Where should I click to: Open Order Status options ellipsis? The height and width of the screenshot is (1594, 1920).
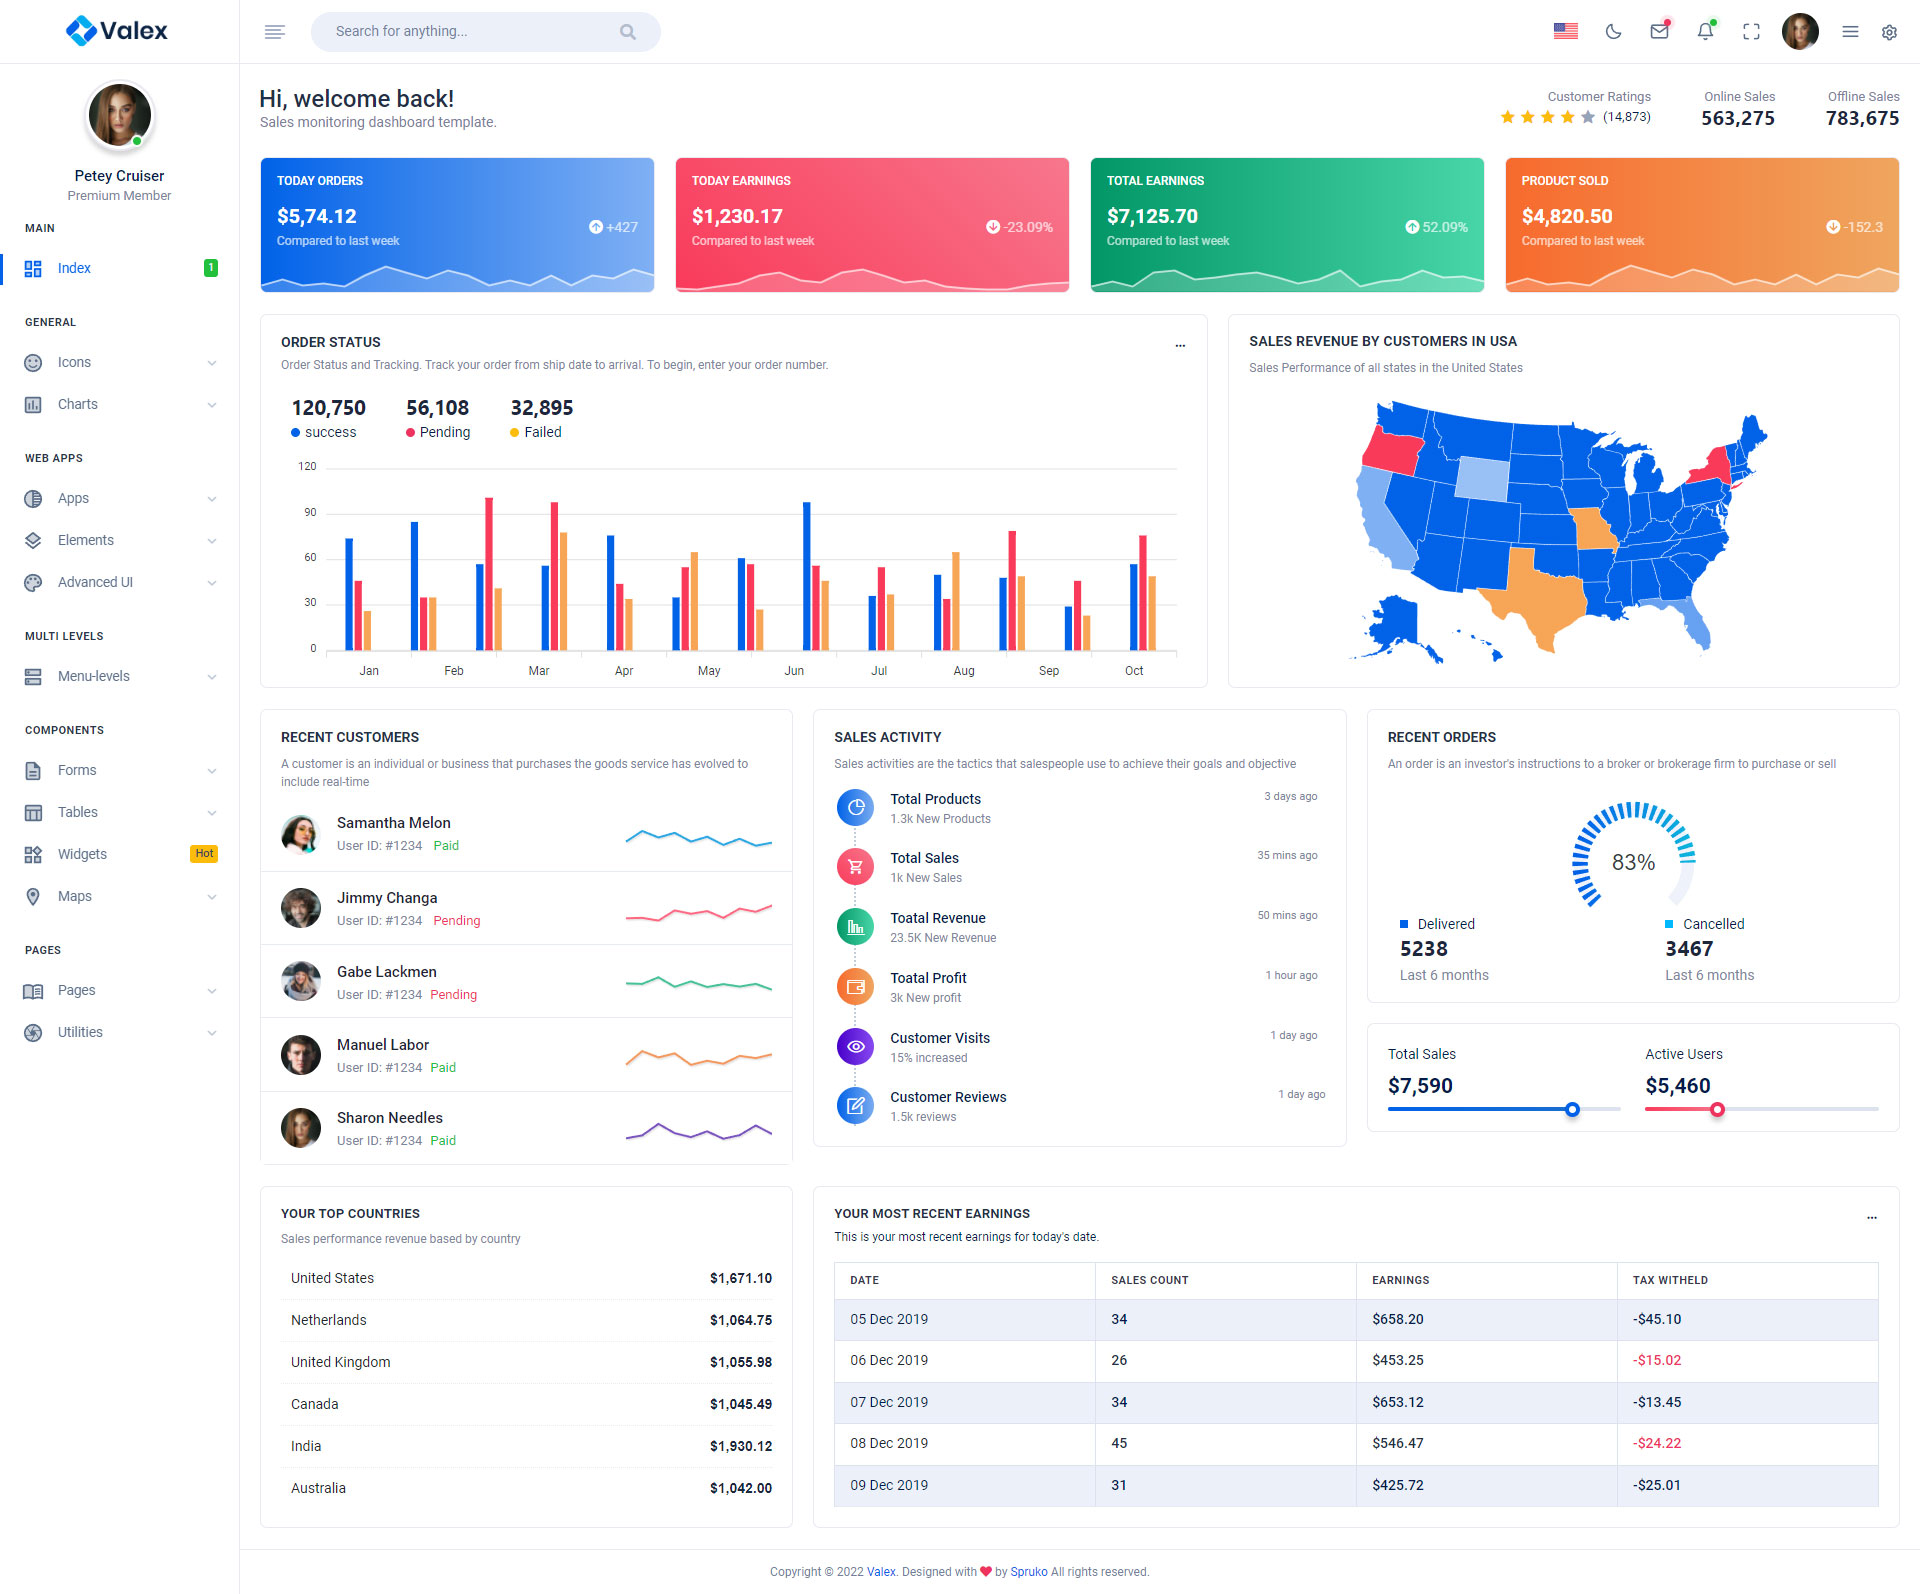tap(1180, 344)
